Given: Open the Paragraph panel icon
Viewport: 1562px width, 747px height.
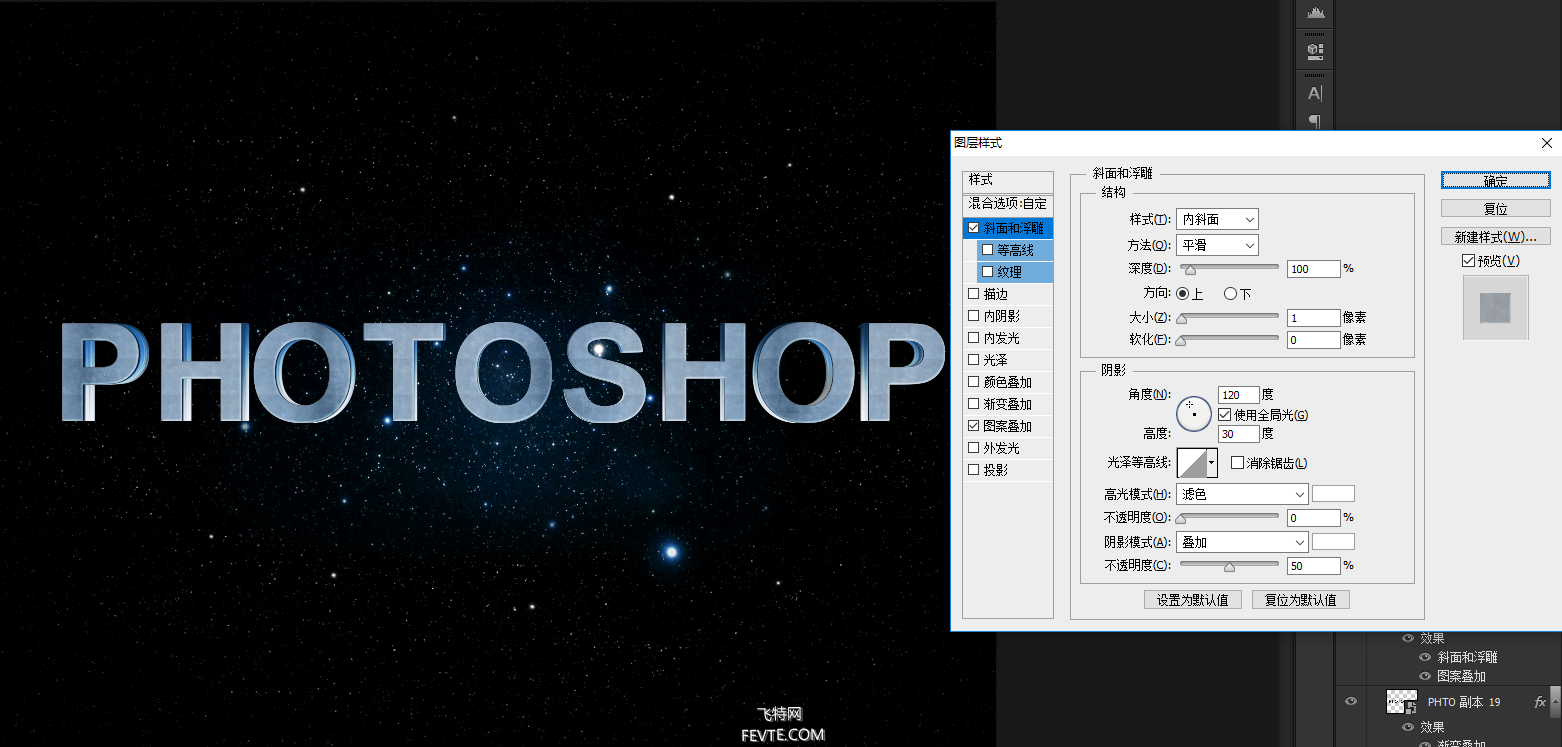Looking at the screenshot, I should point(1315,122).
